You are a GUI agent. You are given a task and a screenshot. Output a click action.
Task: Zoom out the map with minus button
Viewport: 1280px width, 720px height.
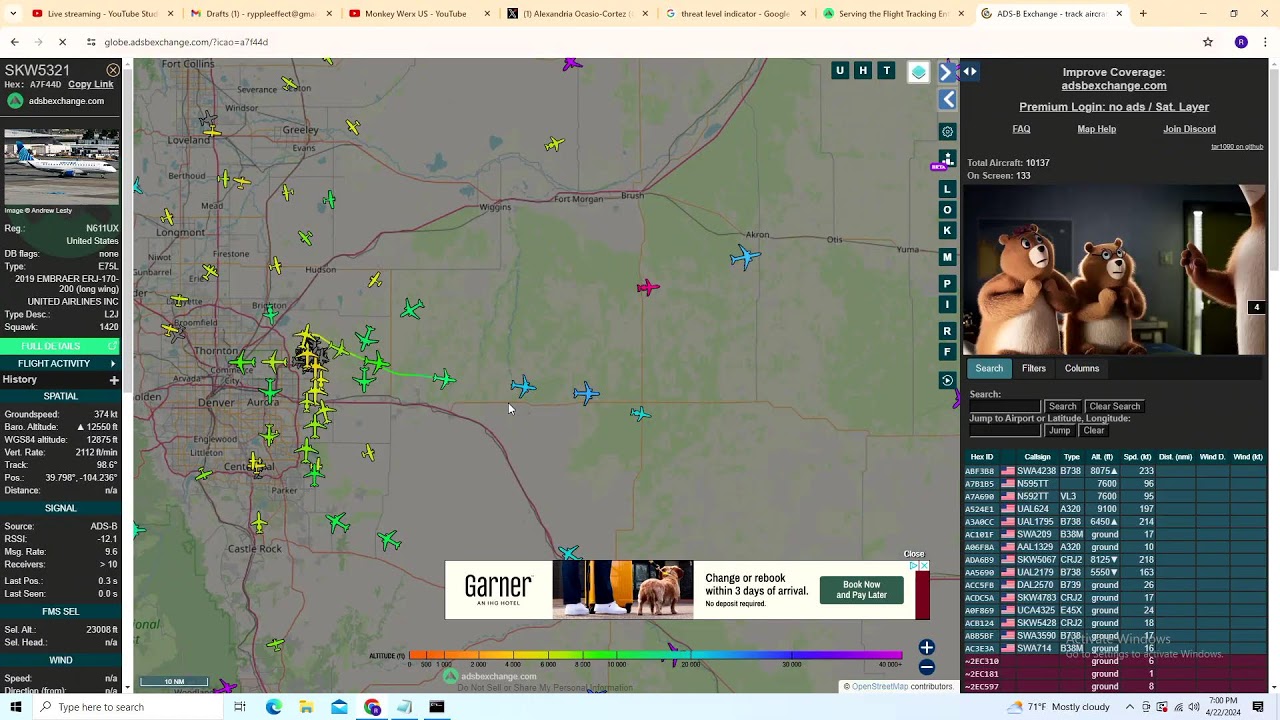coord(927,667)
